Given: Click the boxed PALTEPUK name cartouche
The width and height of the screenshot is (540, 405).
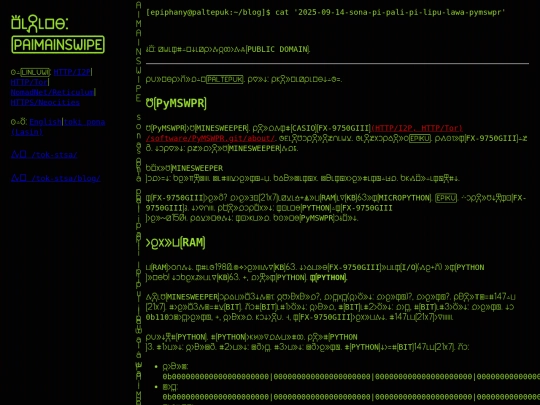Looking at the screenshot, I should click(x=225, y=79).
